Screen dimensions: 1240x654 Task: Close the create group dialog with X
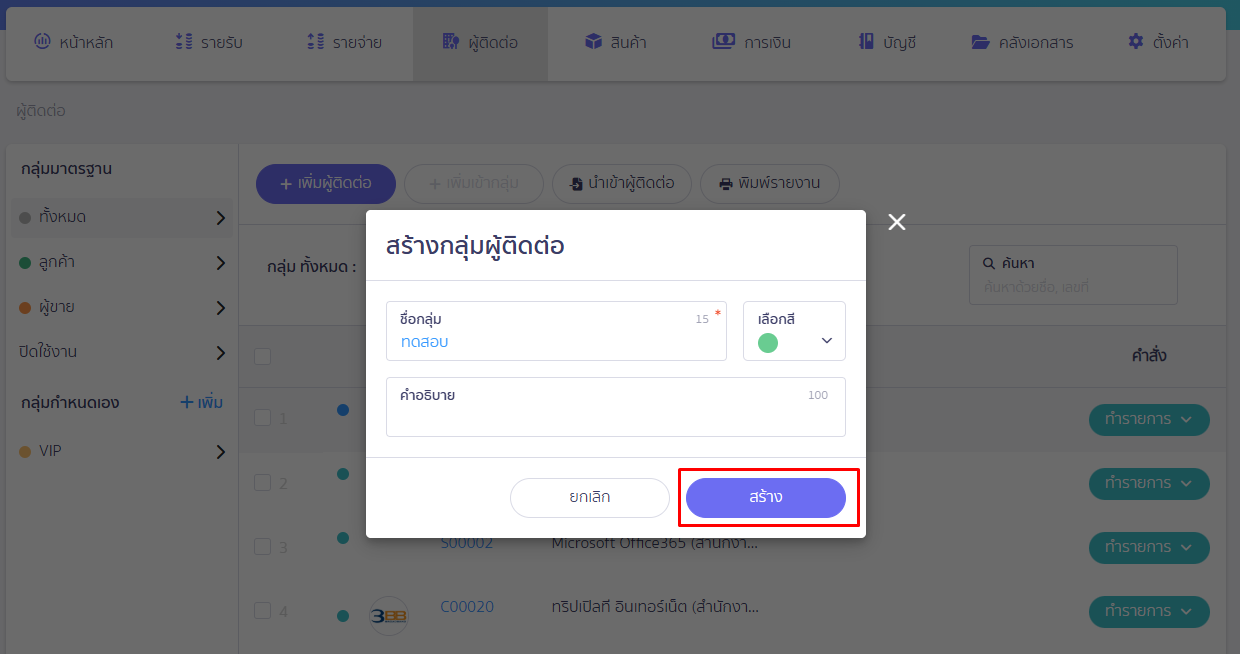tap(897, 222)
